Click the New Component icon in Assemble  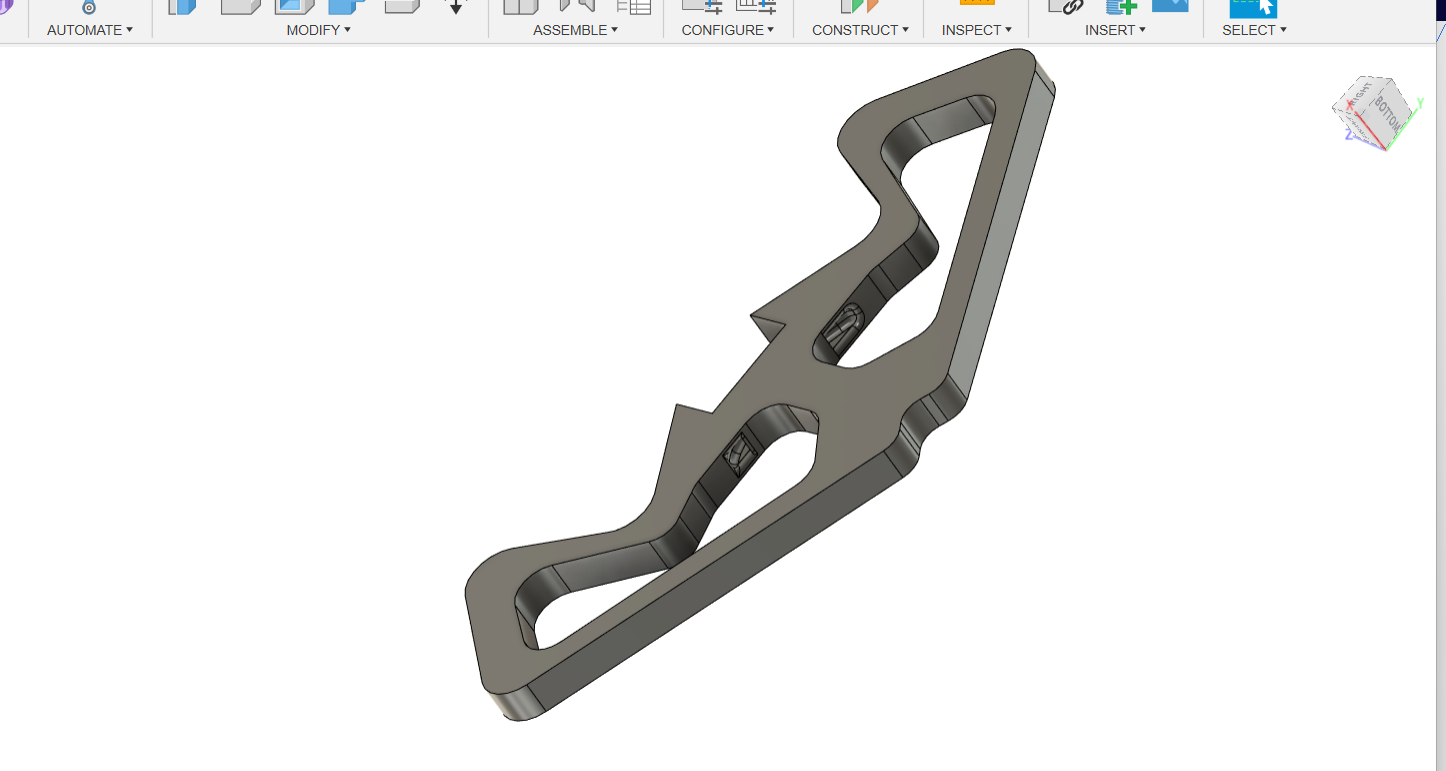pos(520,6)
